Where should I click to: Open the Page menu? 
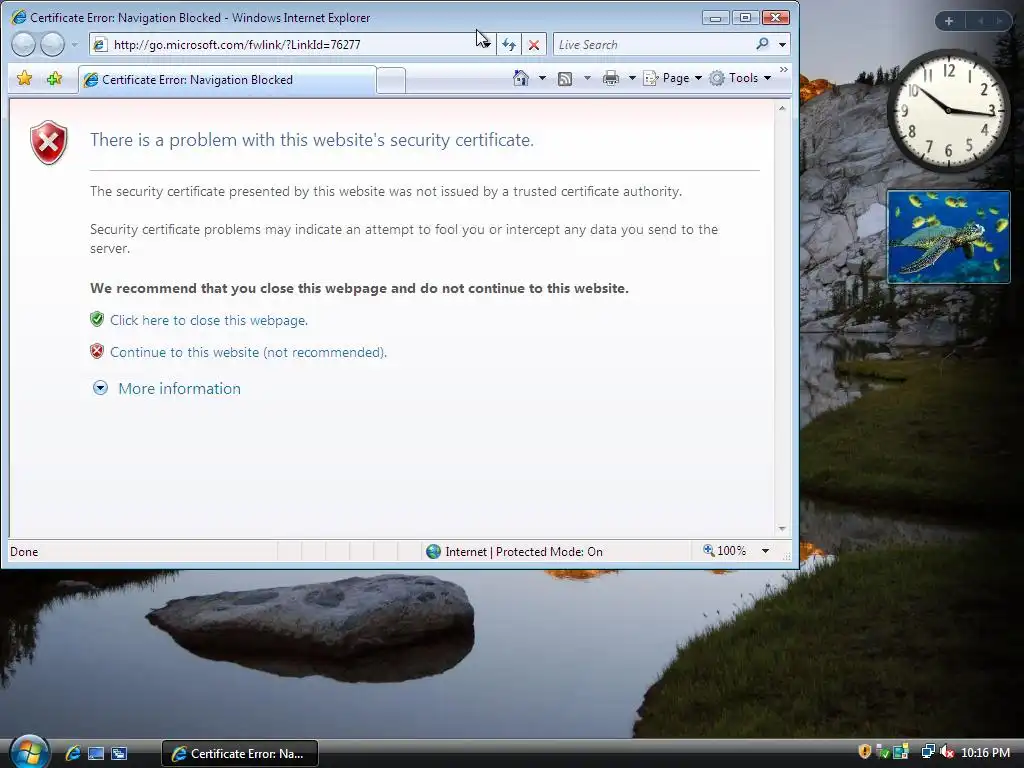673,78
